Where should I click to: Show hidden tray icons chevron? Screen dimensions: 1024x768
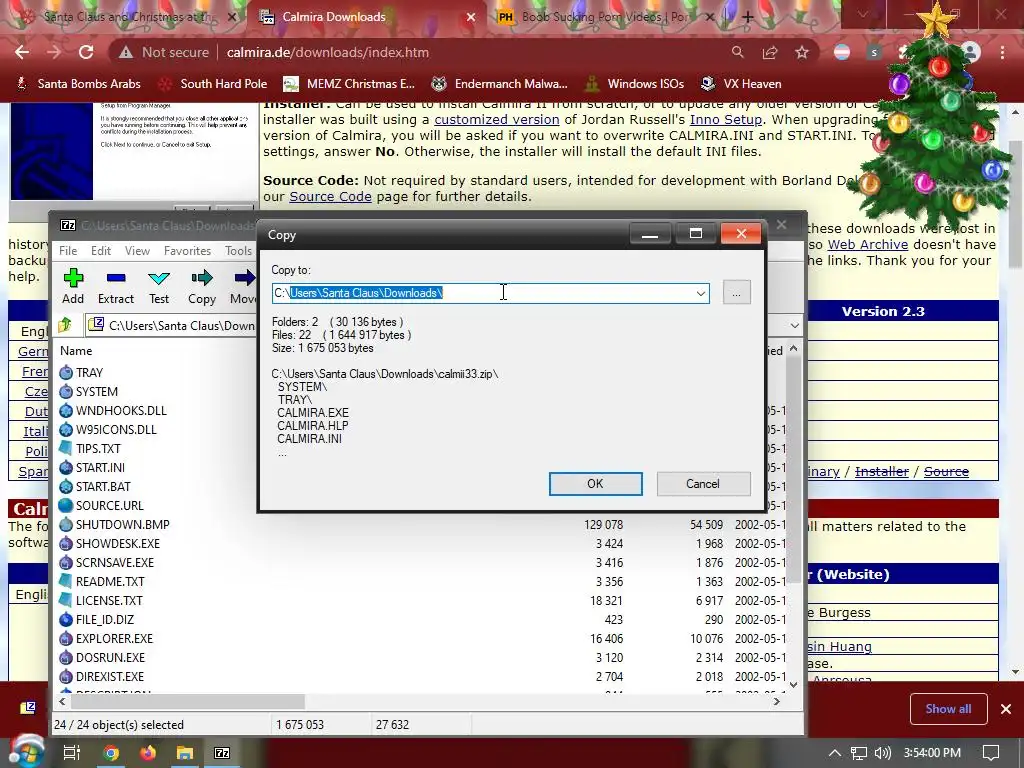835,753
